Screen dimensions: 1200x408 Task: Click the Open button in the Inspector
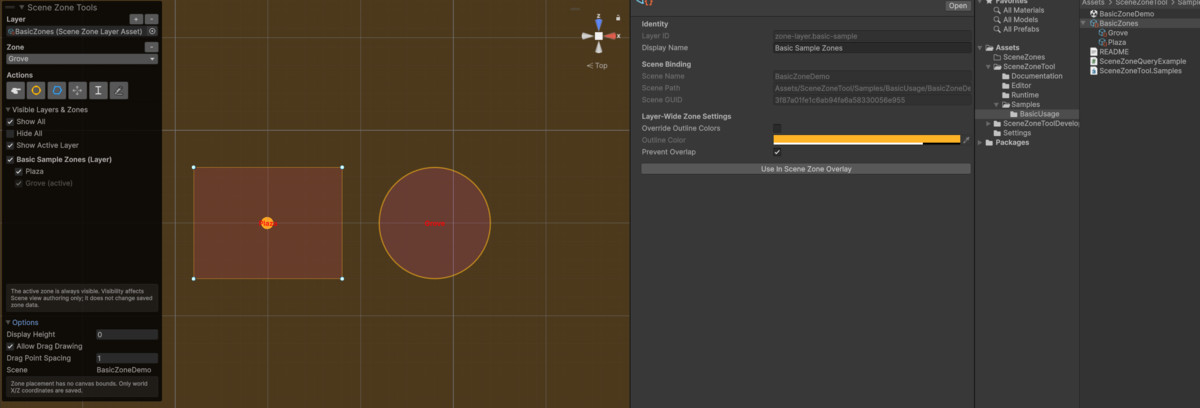coord(958,6)
